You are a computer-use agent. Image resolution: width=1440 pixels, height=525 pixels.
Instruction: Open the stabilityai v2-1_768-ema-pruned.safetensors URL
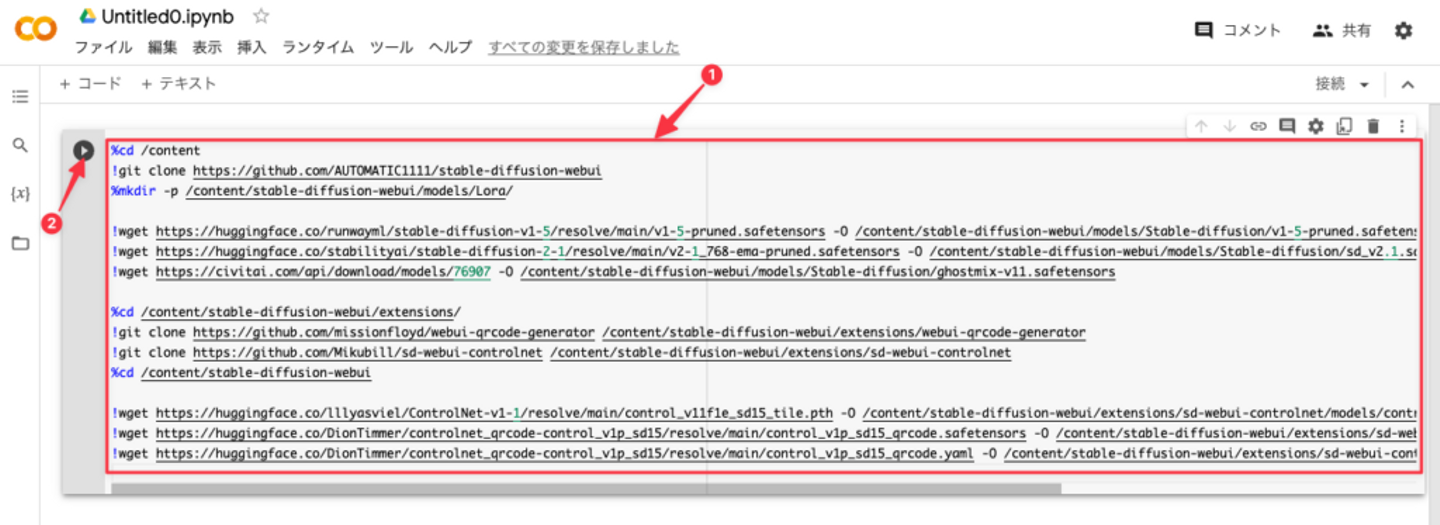pyautogui.click(x=529, y=251)
